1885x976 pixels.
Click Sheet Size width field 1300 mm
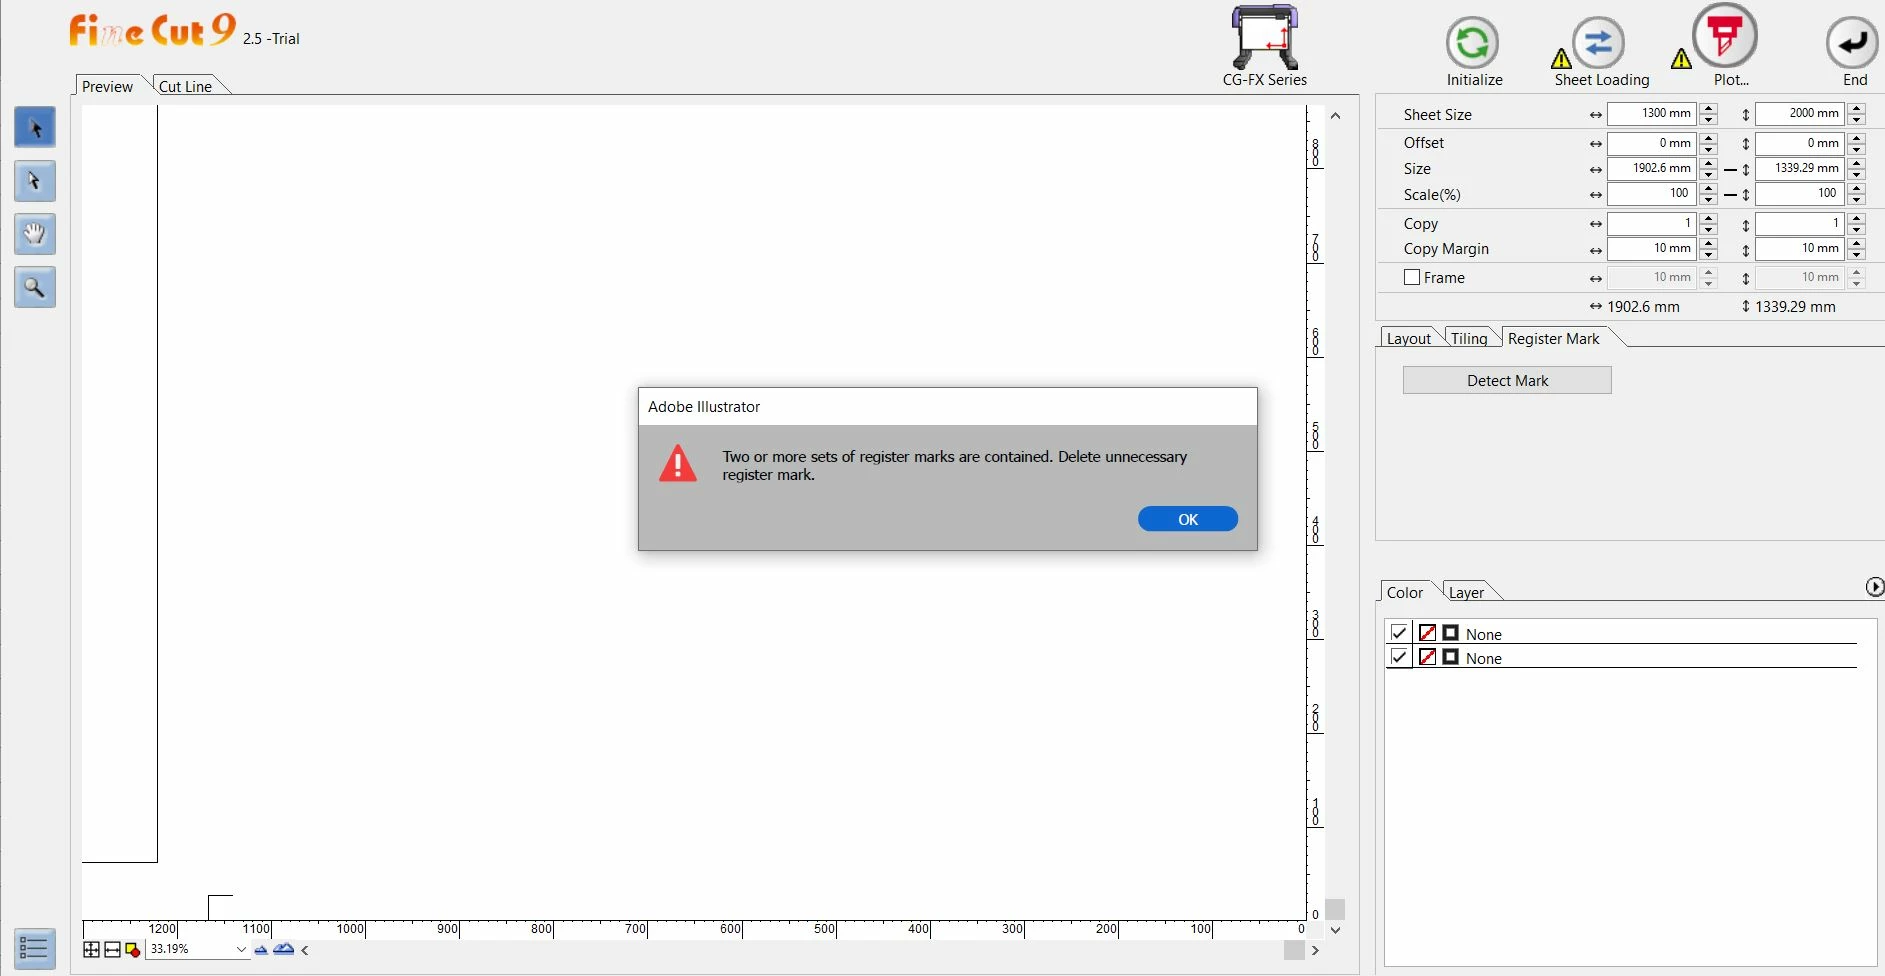[x=1652, y=113]
